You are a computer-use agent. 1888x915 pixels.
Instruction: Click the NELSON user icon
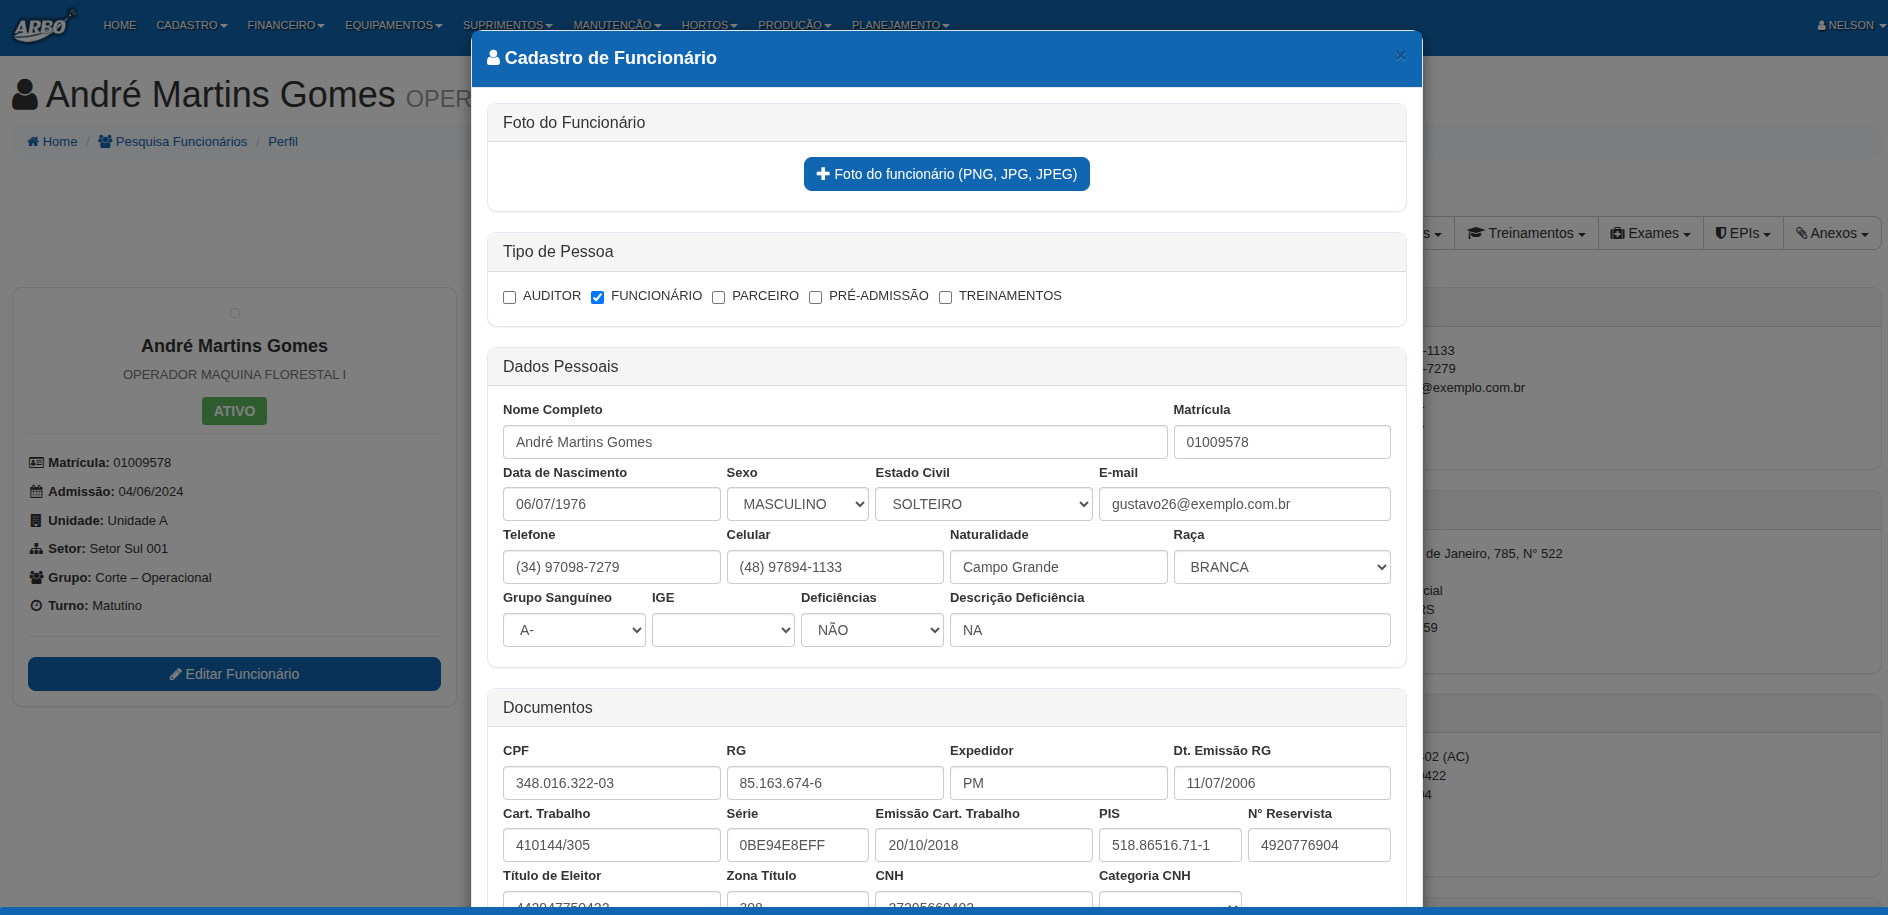(1821, 26)
